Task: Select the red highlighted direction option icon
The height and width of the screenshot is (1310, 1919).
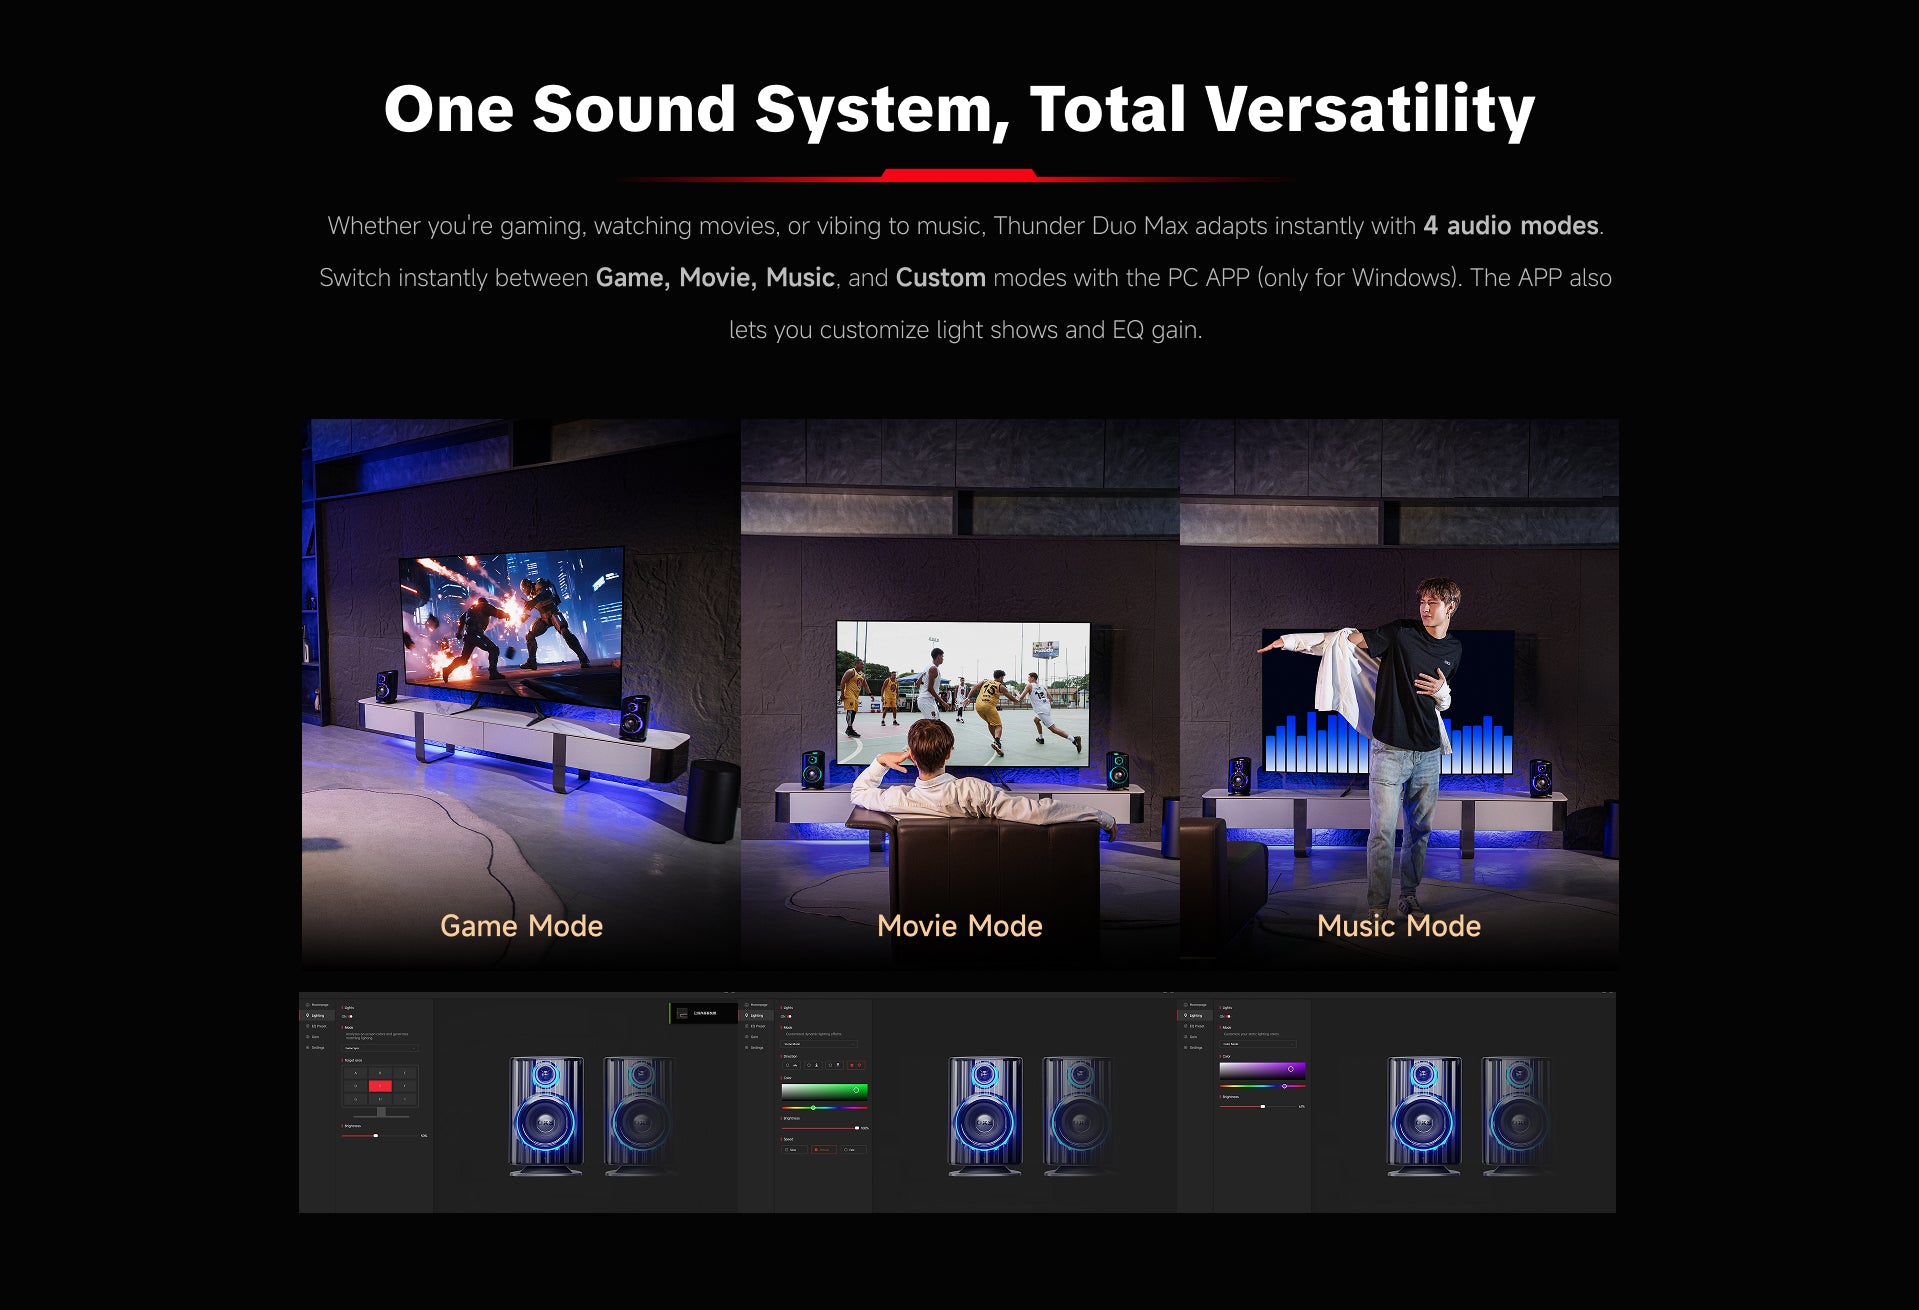Action: [x=855, y=1065]
